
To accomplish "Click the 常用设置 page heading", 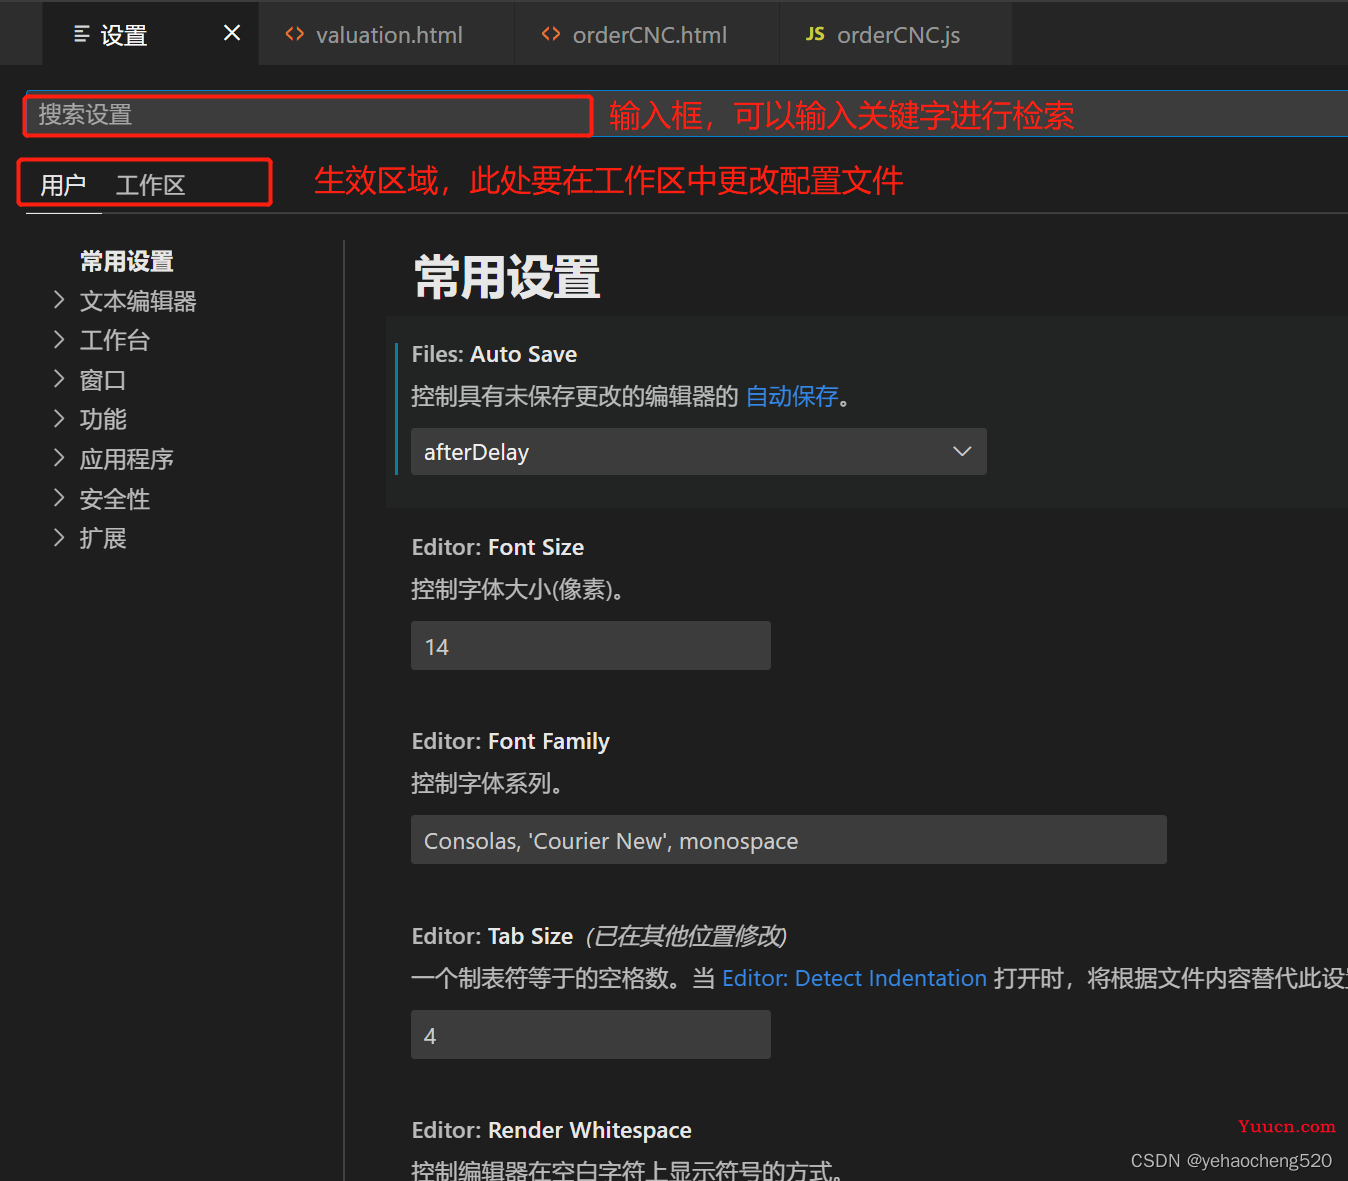I will coord(508,277).
